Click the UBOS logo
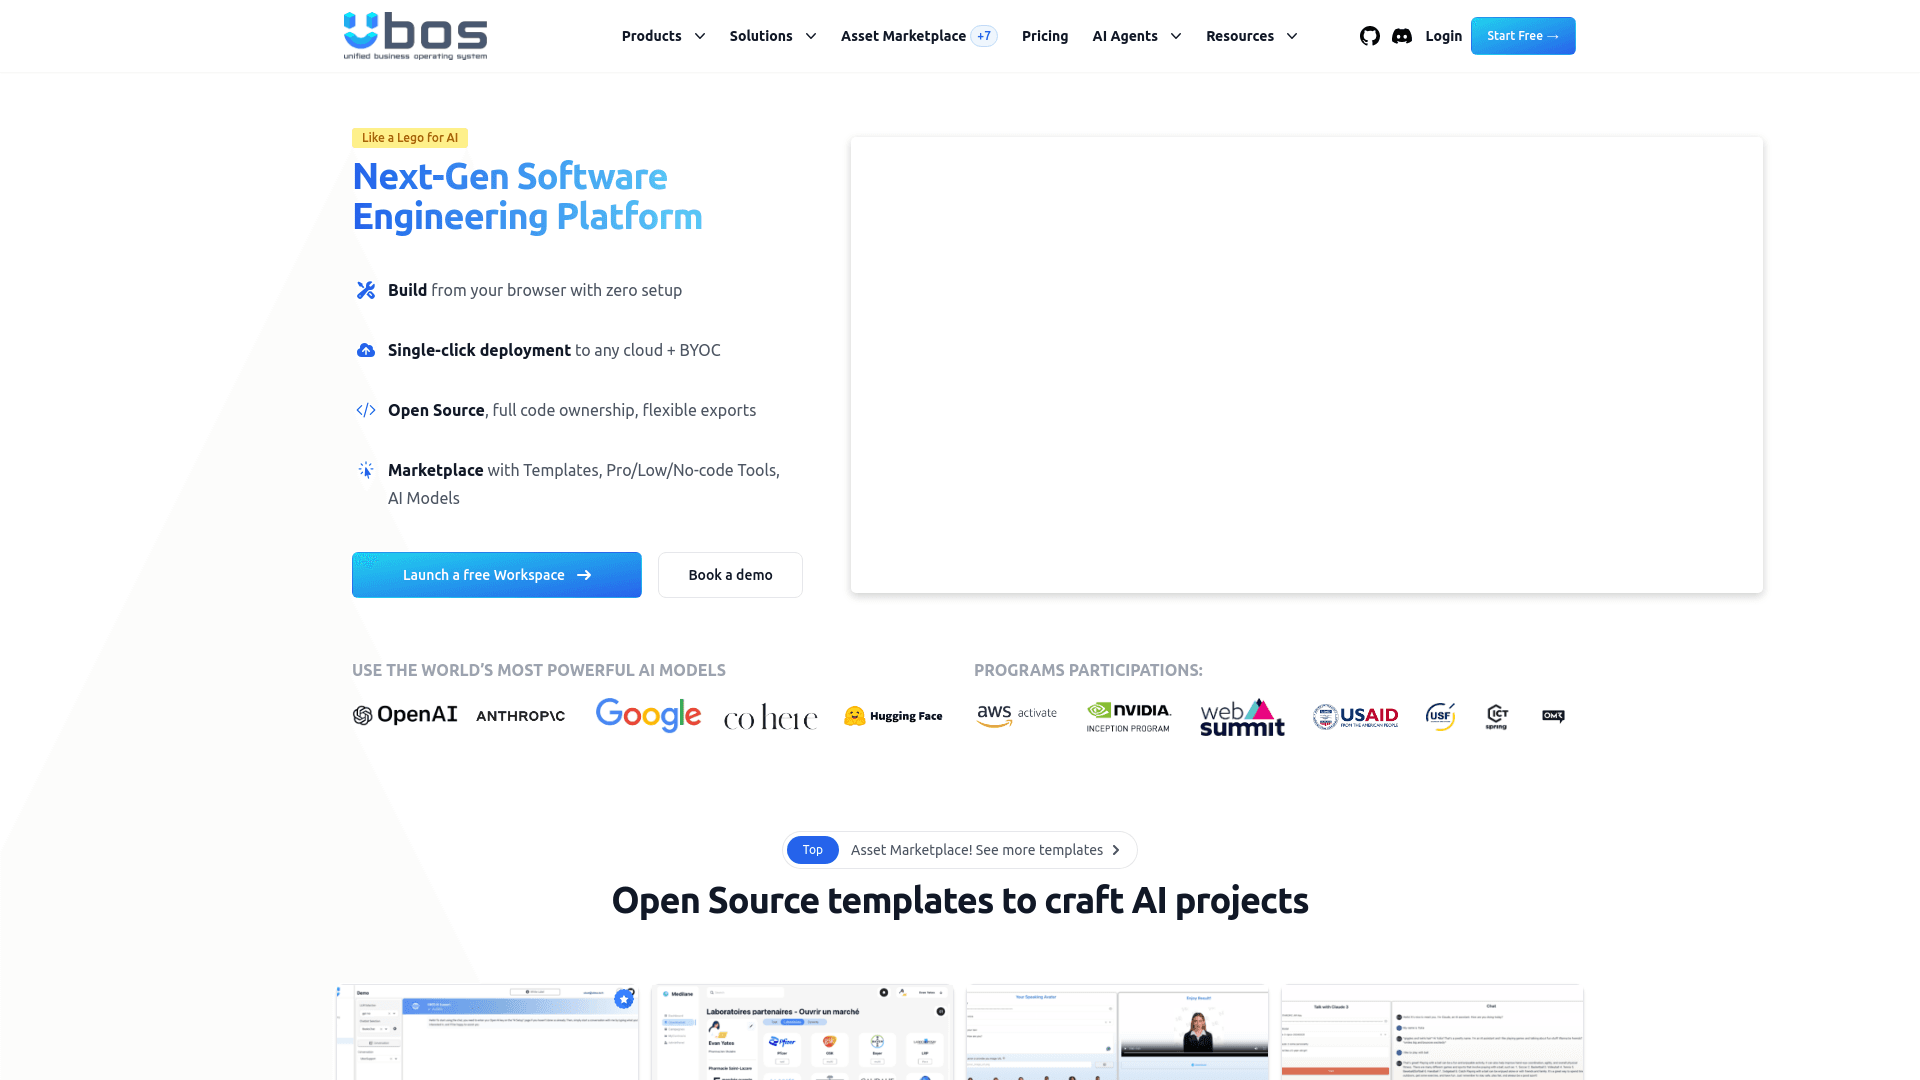The height and width of the screenshot is (1080, 1920). [x=415, y=36]
